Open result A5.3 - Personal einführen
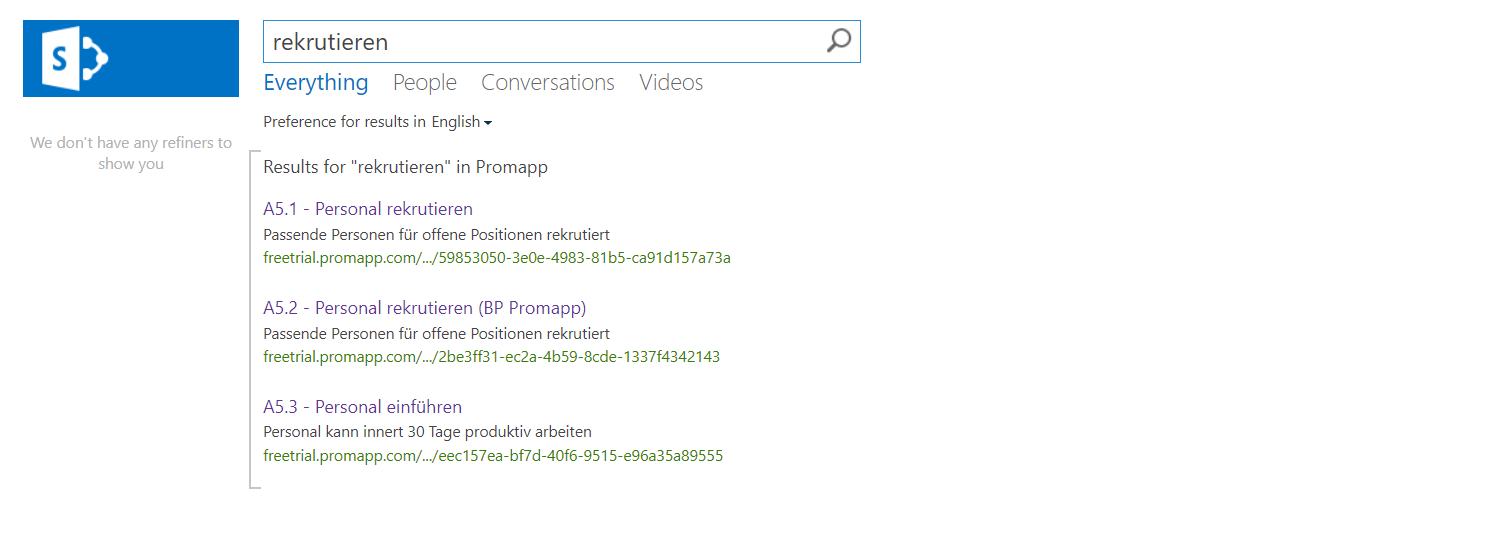 point(363,407)
